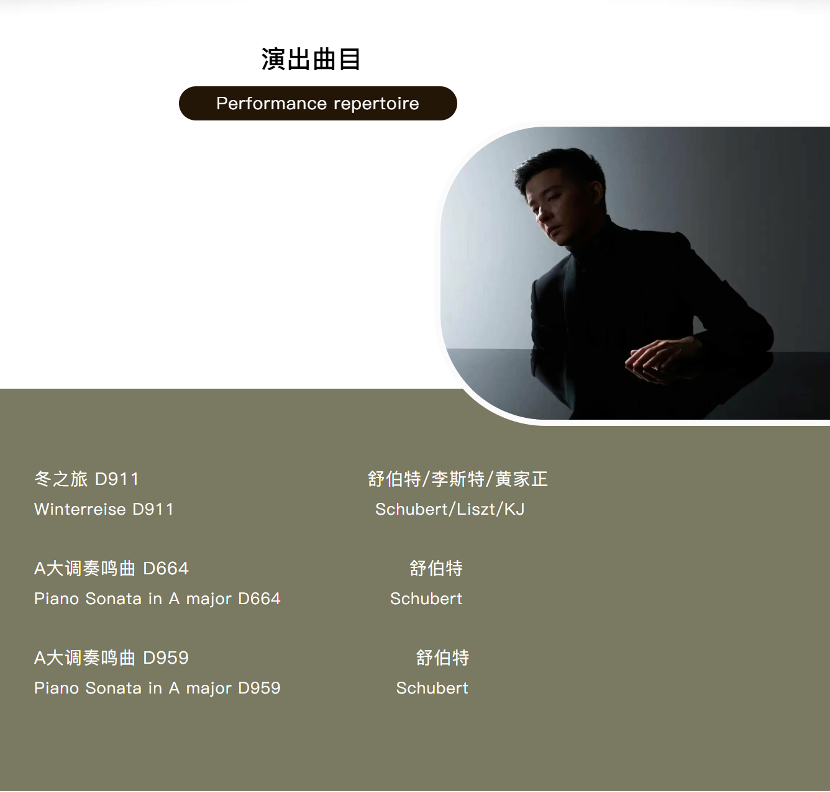Select the A大调奏鸣曲 D664 title
830x792 pixels.
pos(111,569)
